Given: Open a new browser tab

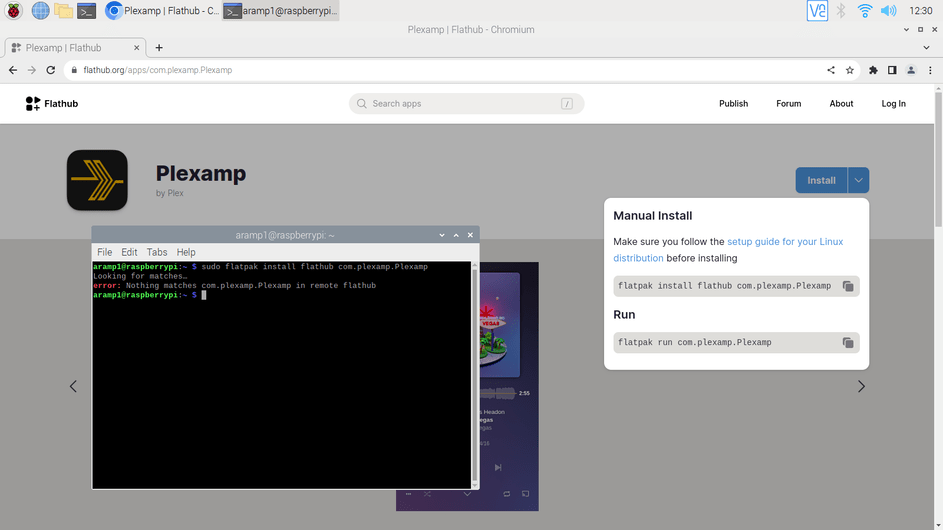Looking at the screenshot, I should pos(159,48).
